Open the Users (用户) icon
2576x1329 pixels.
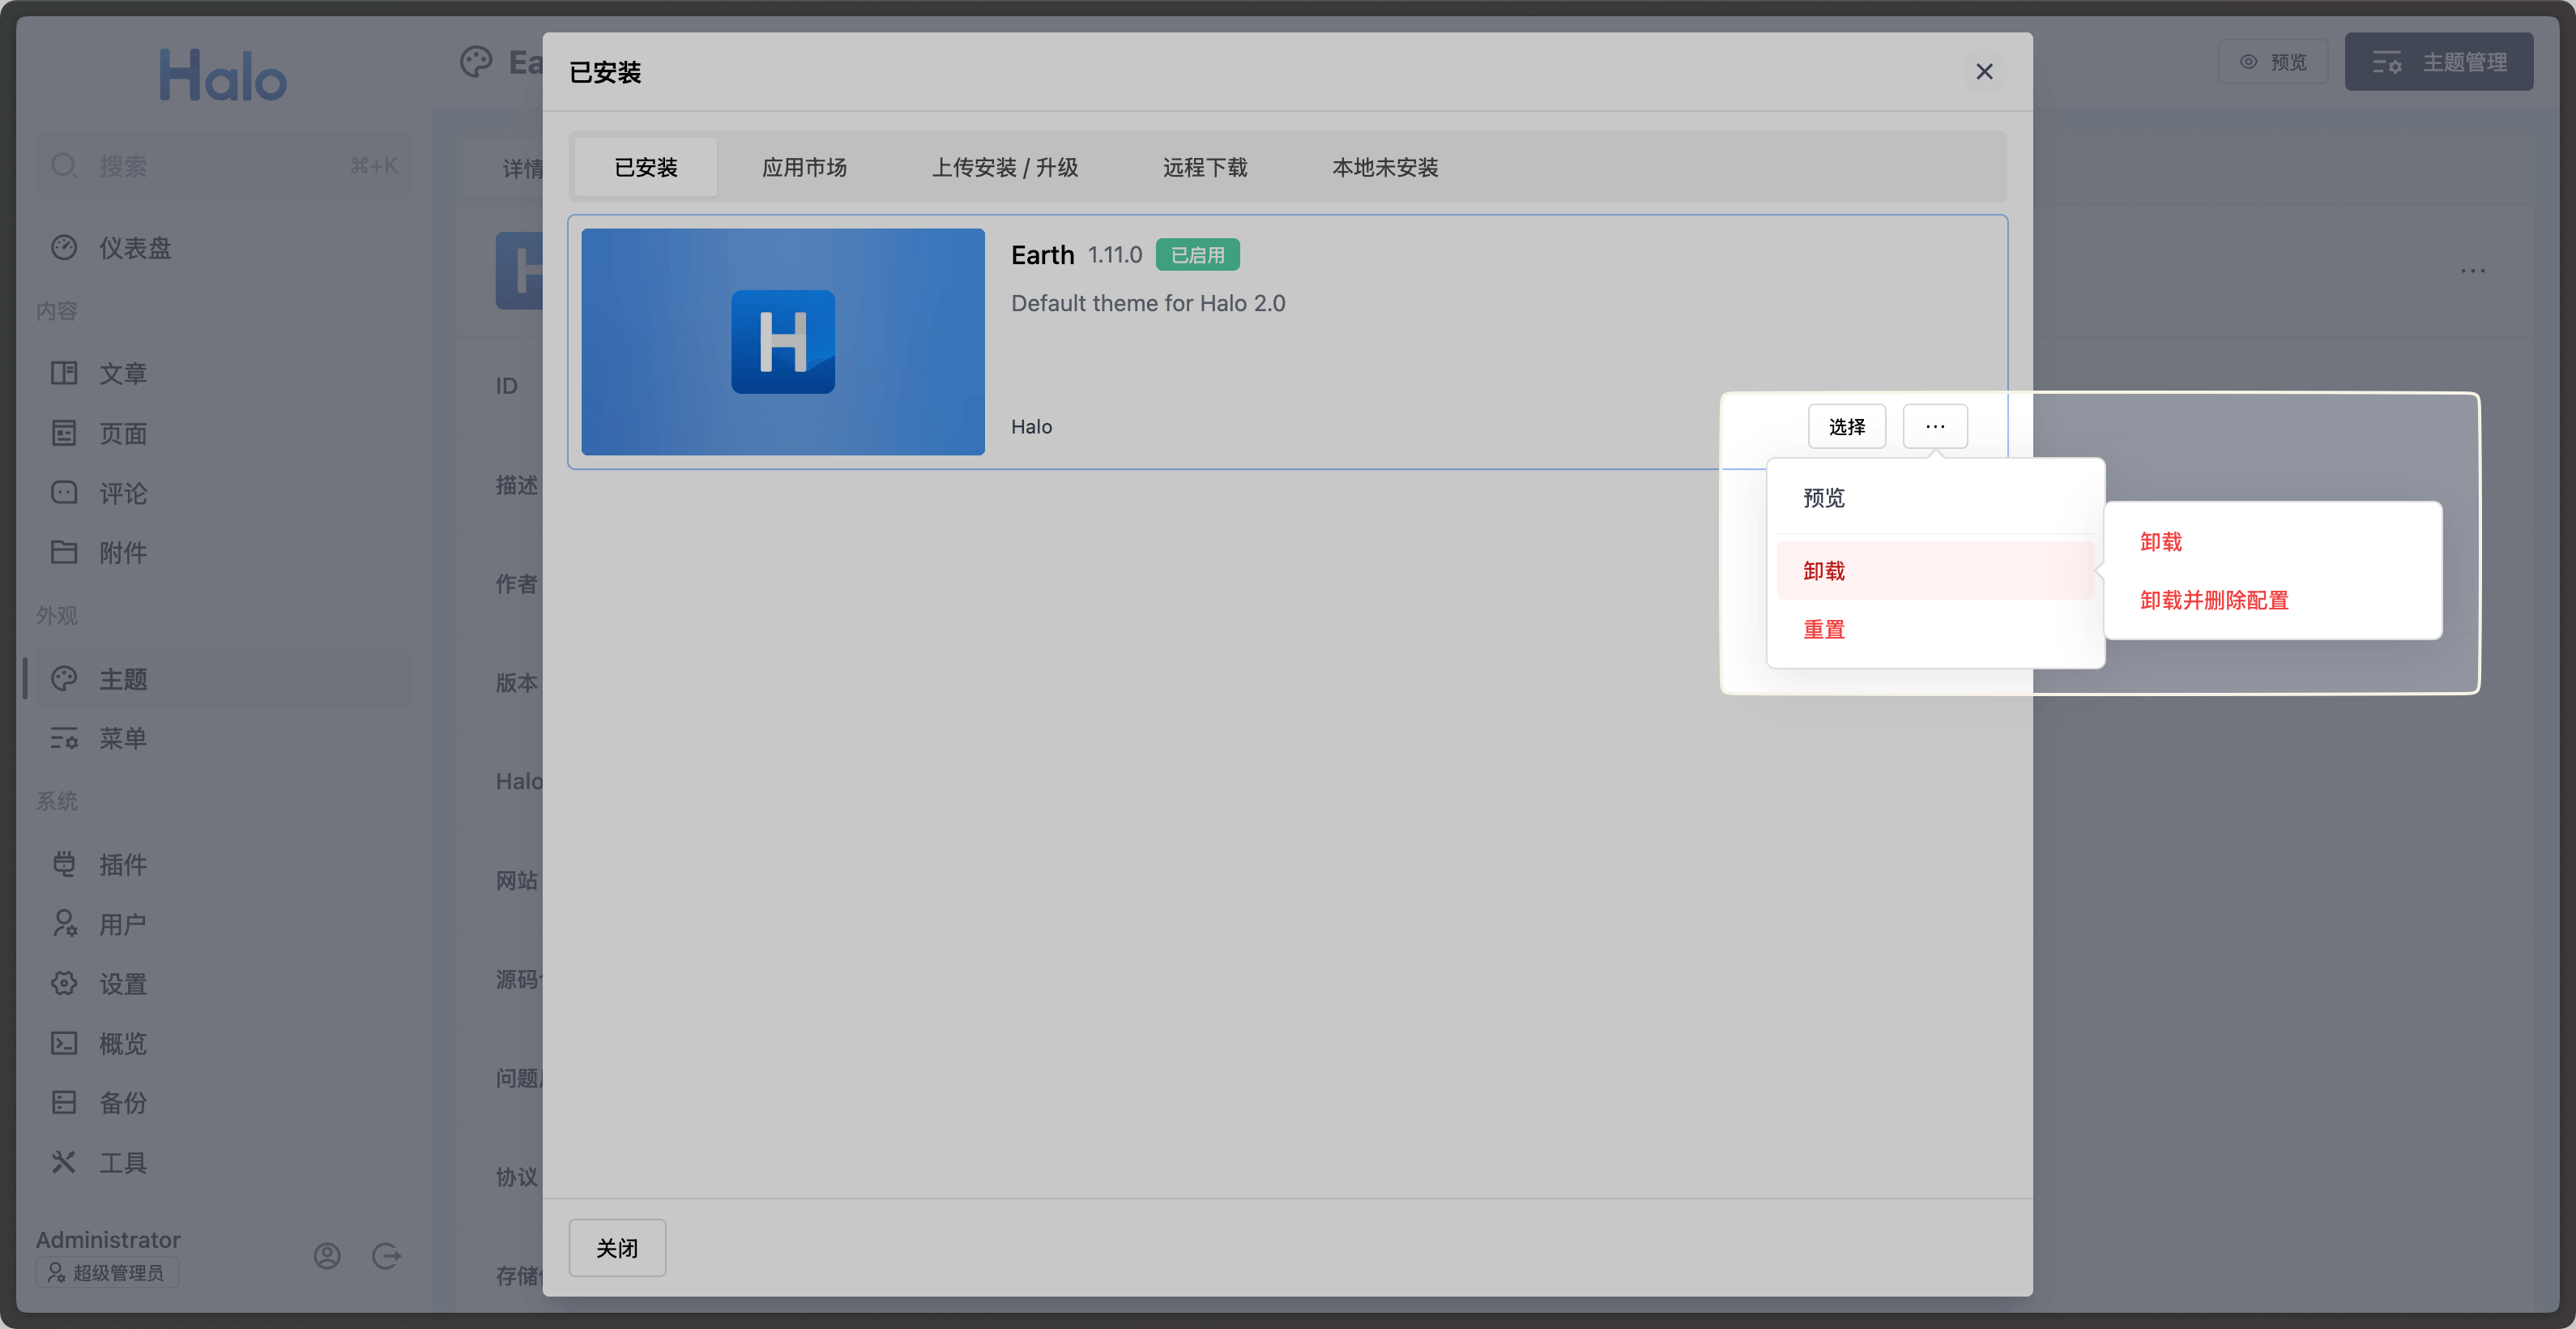(x=64, y=923)
